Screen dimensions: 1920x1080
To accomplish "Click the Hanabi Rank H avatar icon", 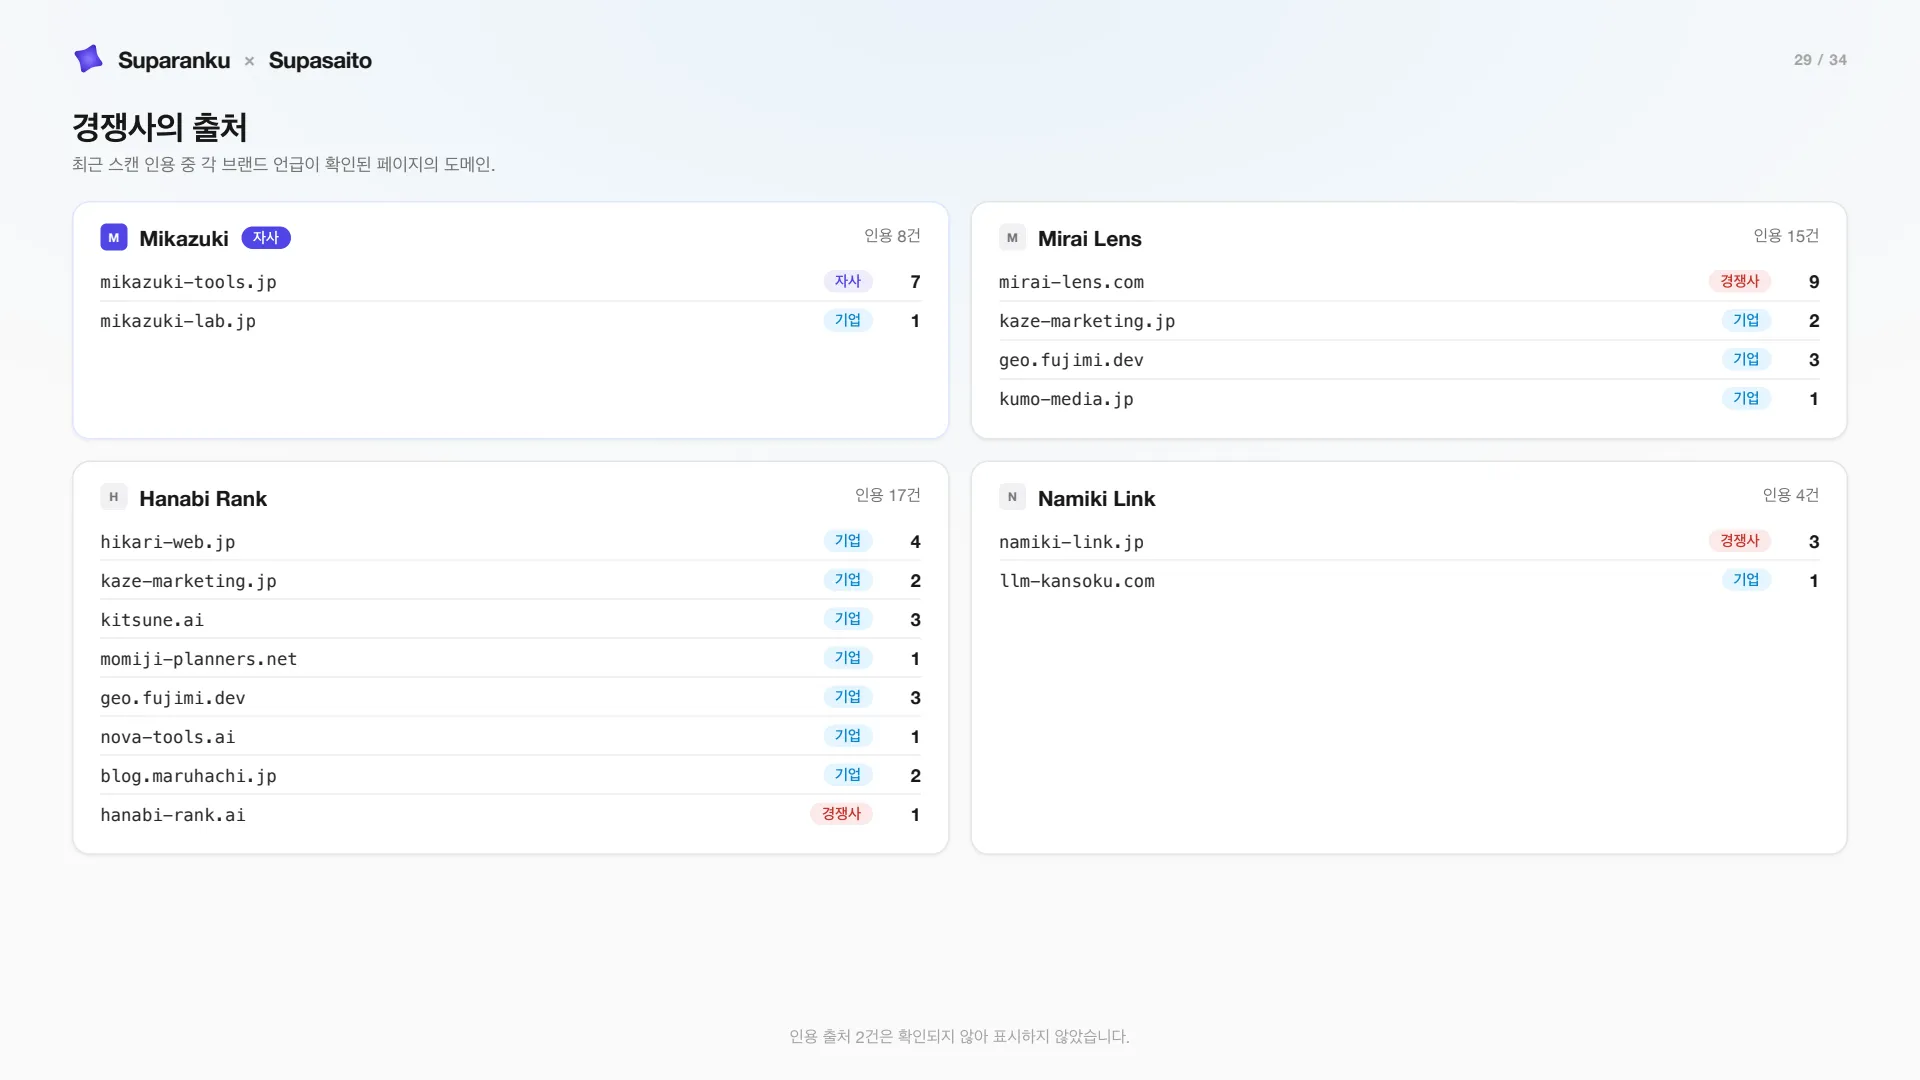I will (x=113, y=497).
